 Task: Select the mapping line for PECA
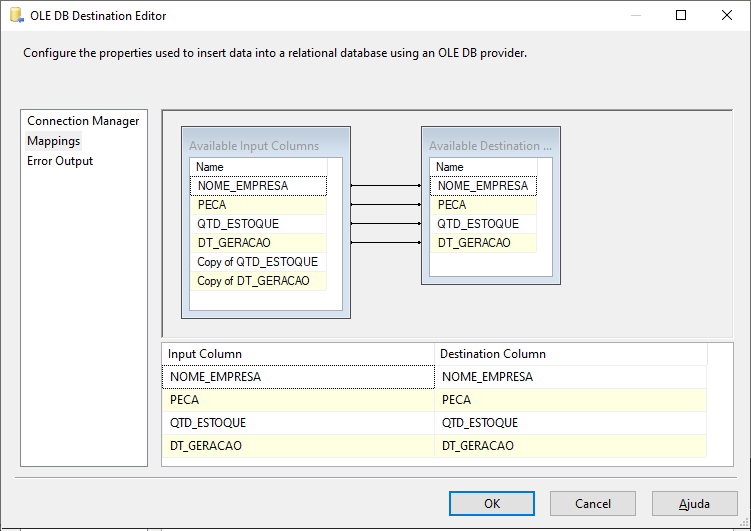[386, 204]
